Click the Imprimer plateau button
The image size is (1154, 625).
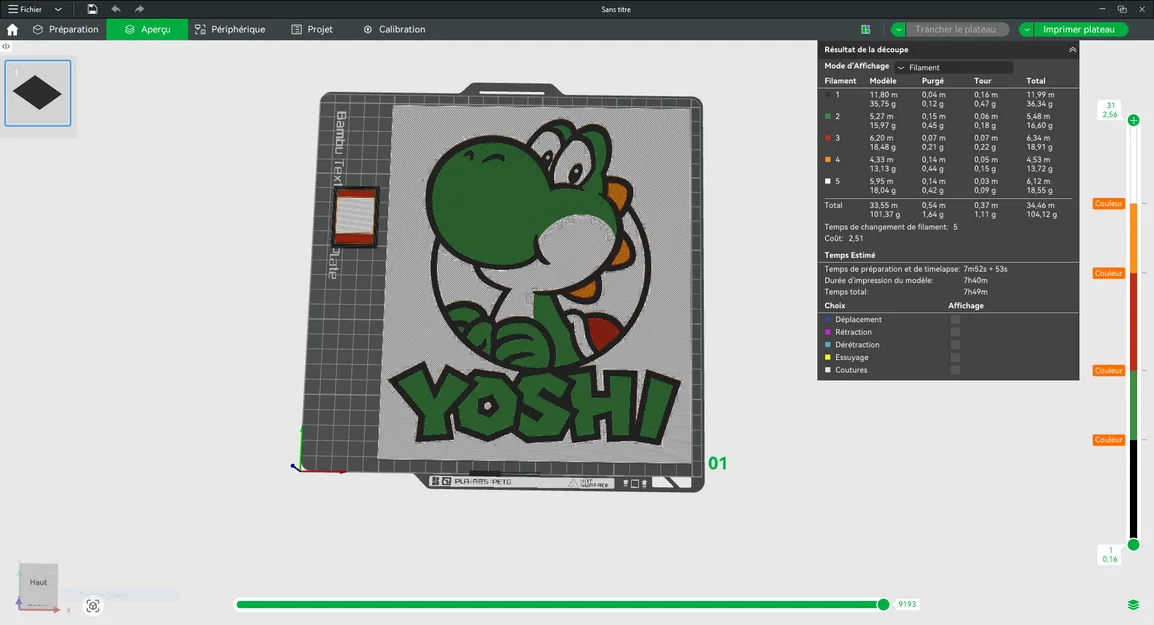tap(1080, 29)
